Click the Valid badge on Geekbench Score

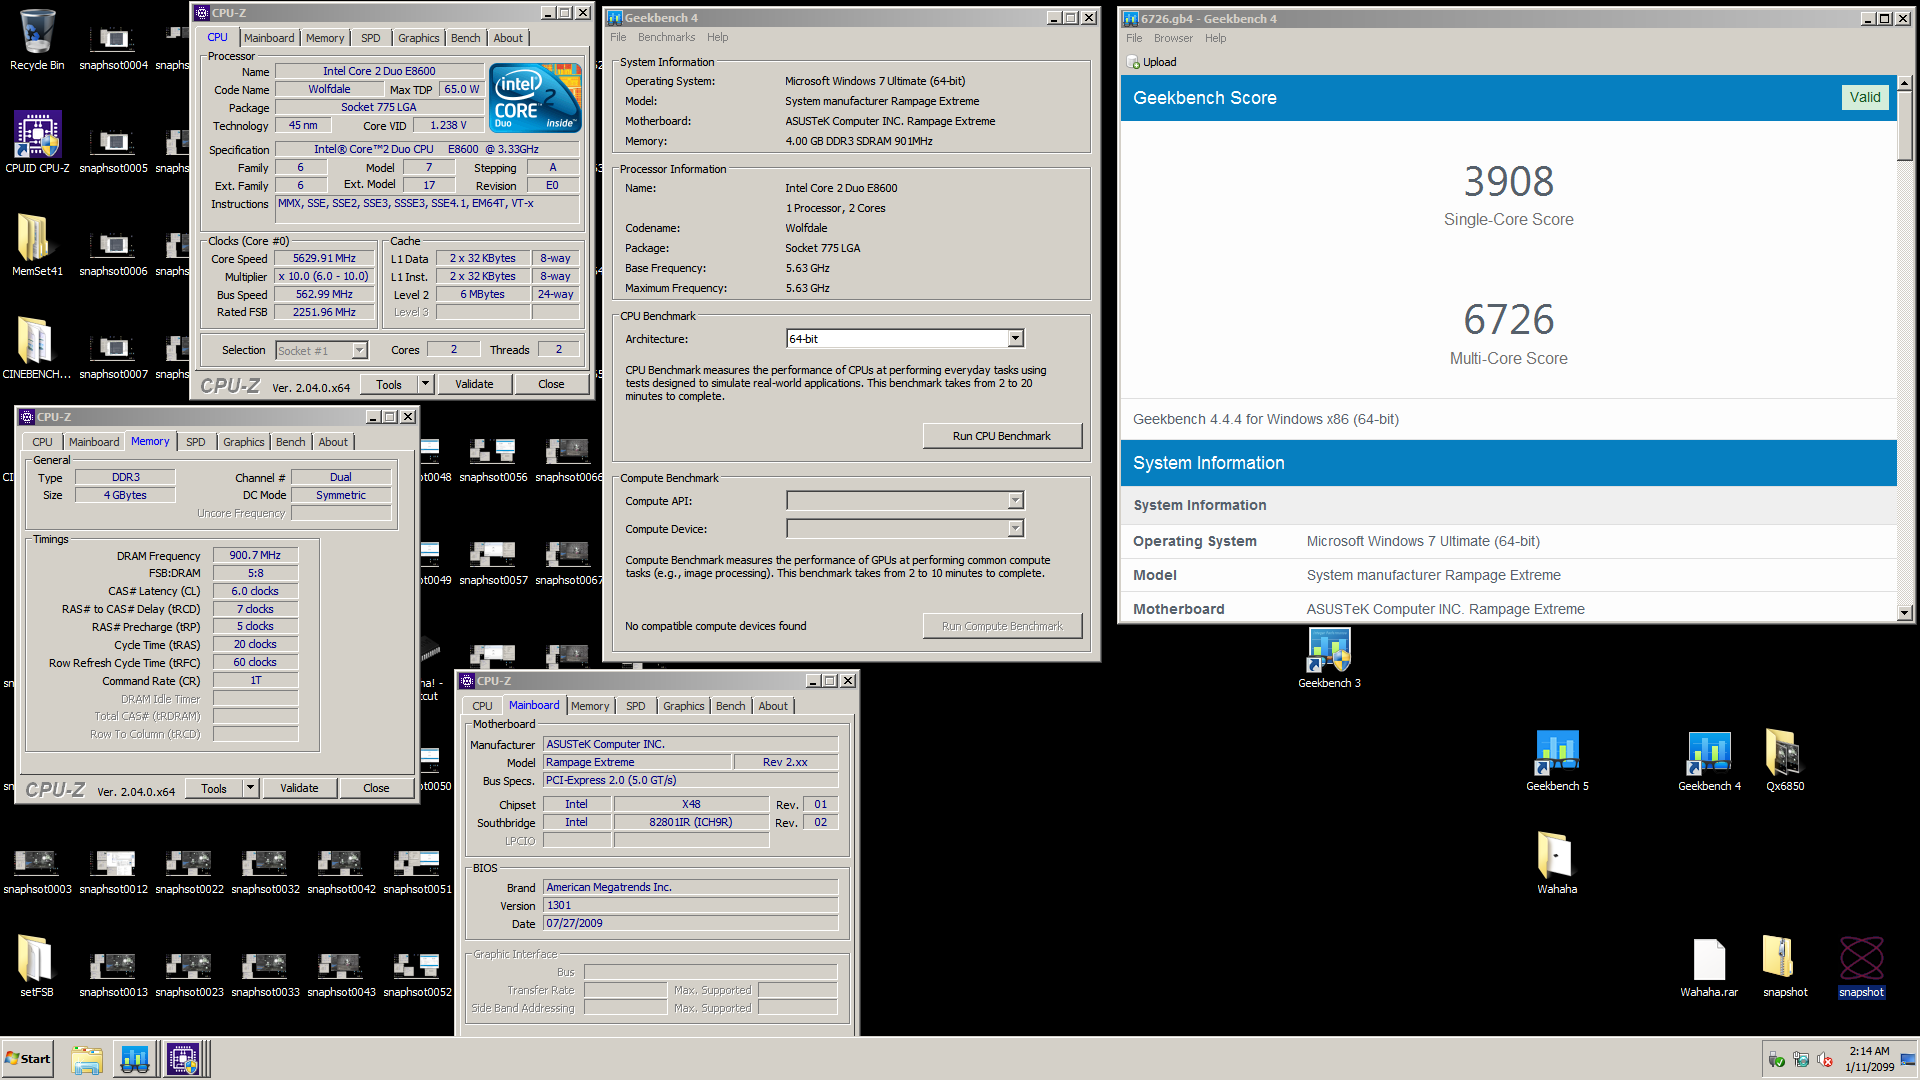coord(1864,97)
